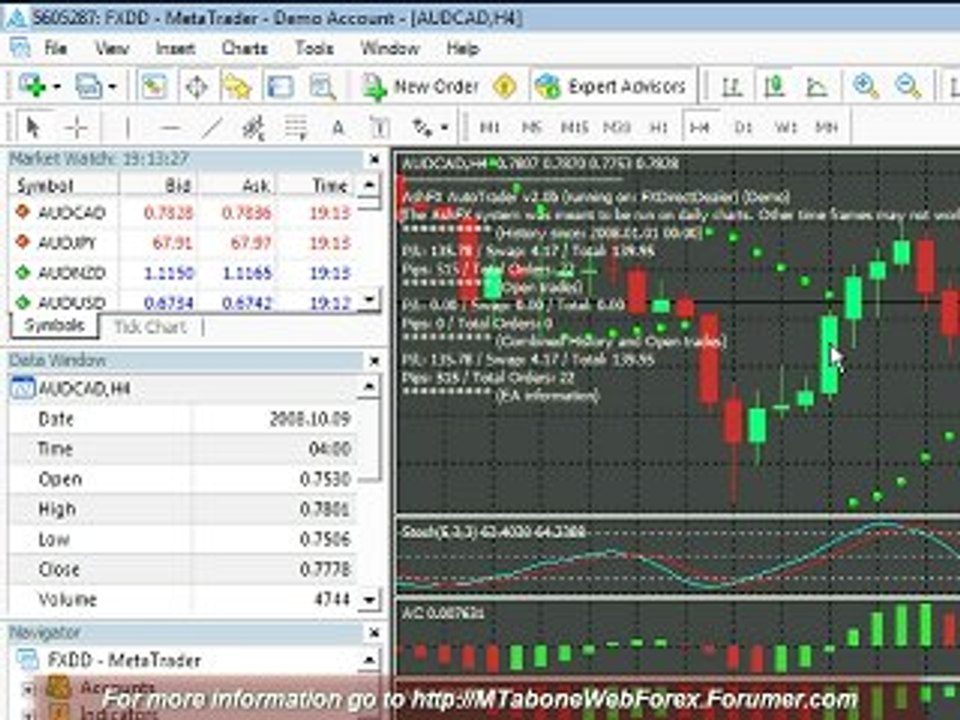This screenshot has height=720, width=960.
Task: Close the Data Window panel
Action: [375, 361]
